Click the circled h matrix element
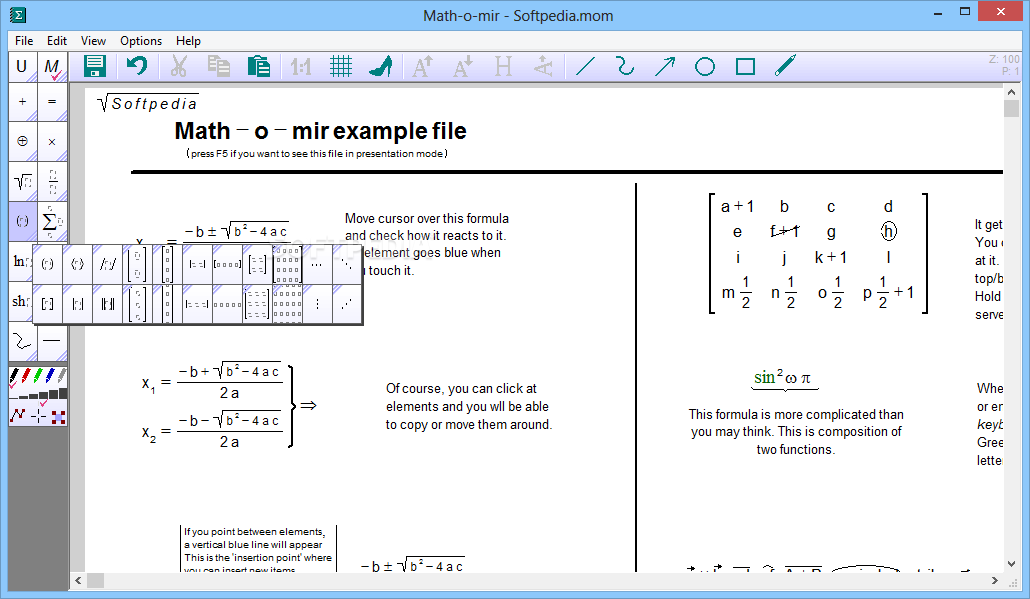 pos(888,231)
